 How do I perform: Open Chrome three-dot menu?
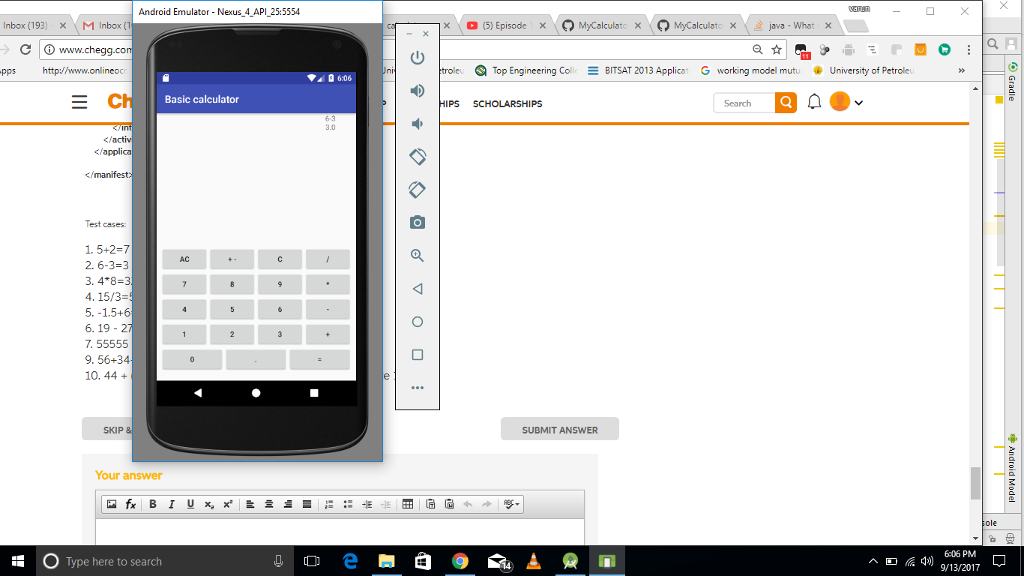(969, 50)
